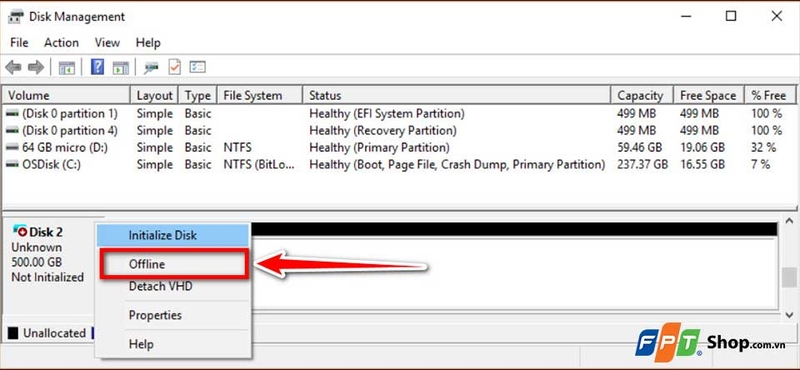Select the (Disk 0 partition 1) volume row
The height and width of the screenshot is (370, 800).
[400, 113]
